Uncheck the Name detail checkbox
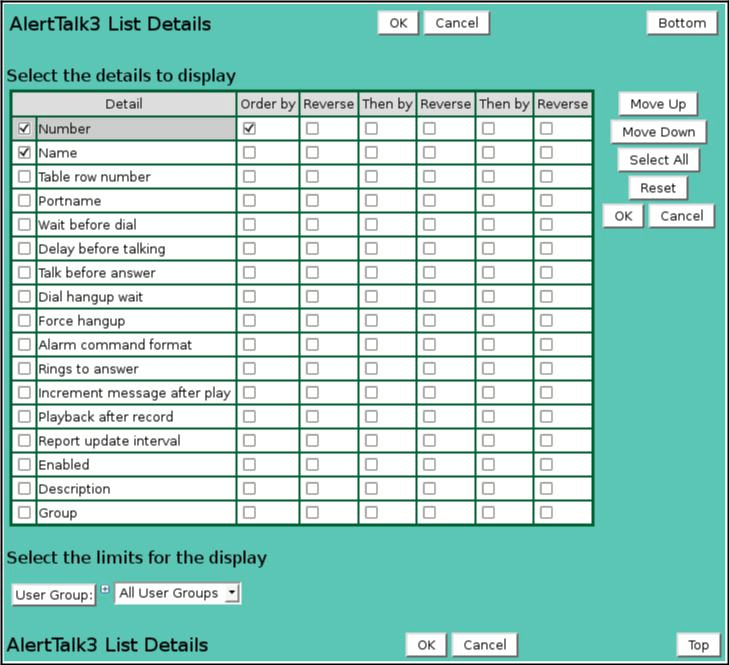This screenshot has width=729, height=665. pos(24,153)
